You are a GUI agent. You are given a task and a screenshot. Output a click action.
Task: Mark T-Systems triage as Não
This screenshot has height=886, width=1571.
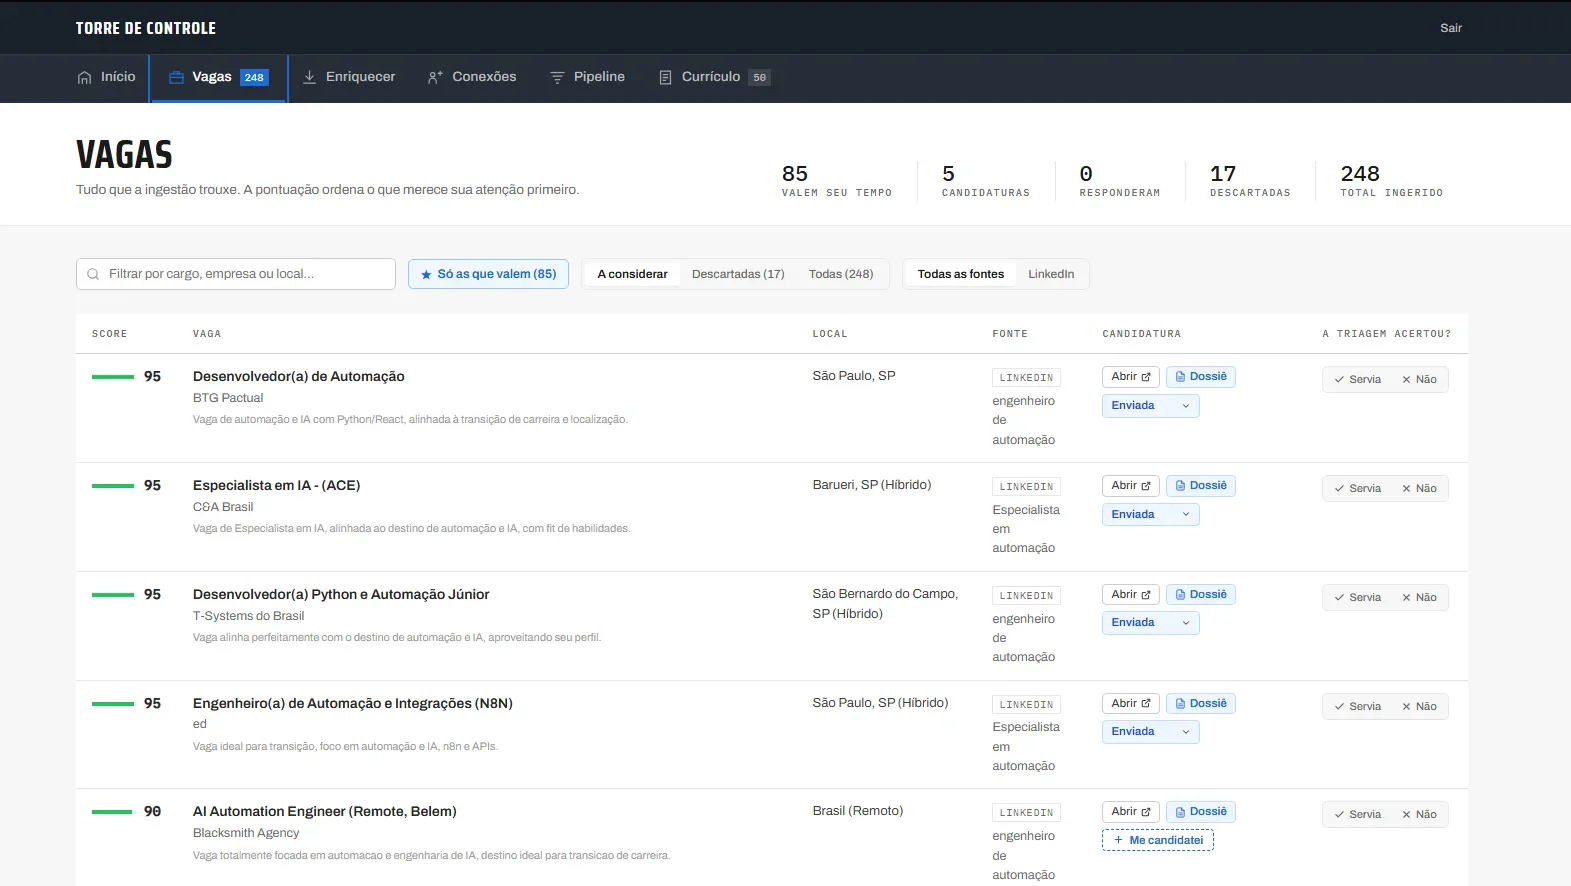1419,598
